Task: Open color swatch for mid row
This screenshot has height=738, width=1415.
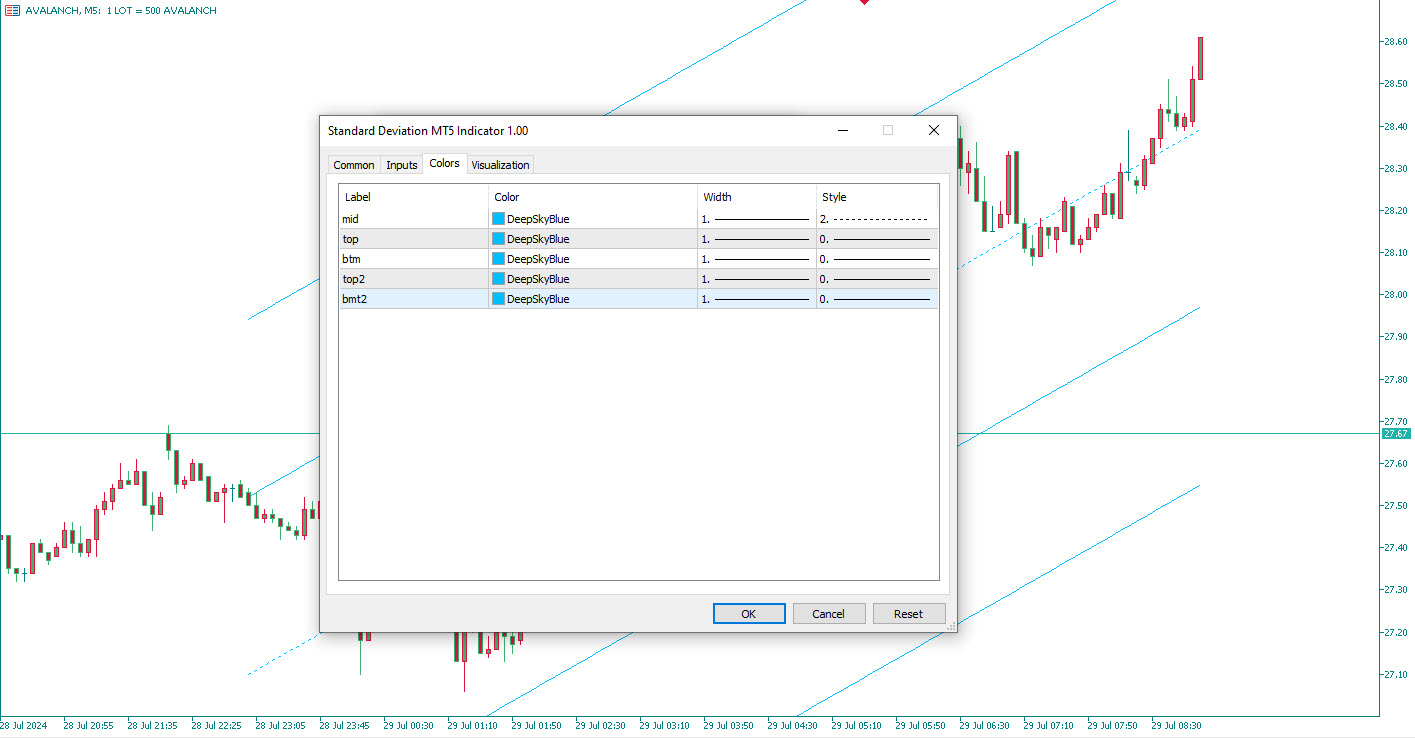Action: pos(499,219)
